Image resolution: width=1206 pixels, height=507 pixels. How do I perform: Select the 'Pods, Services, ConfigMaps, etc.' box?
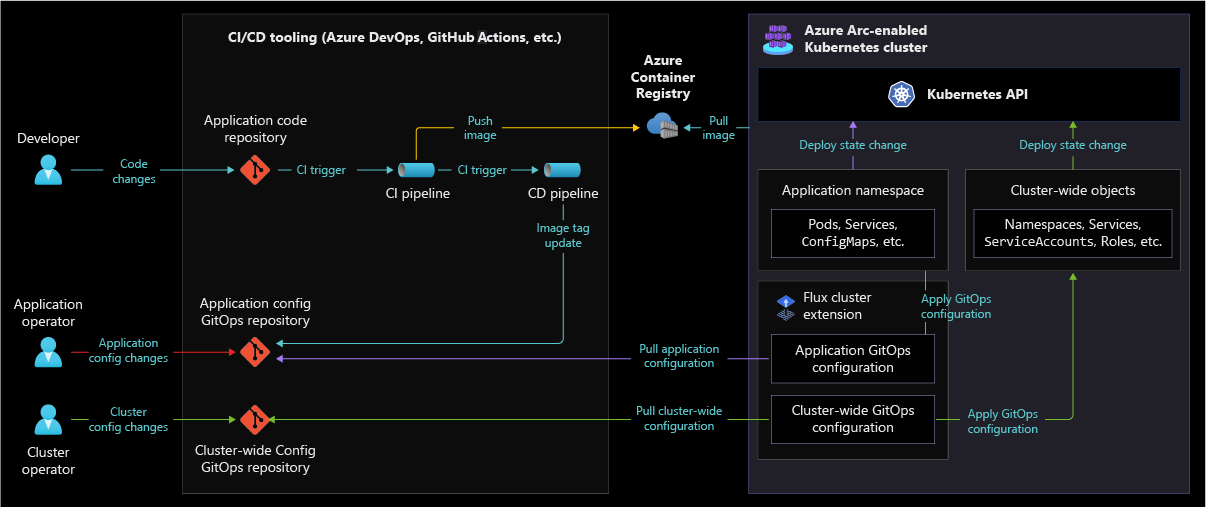pyautogui.click(x=853, y=234)
